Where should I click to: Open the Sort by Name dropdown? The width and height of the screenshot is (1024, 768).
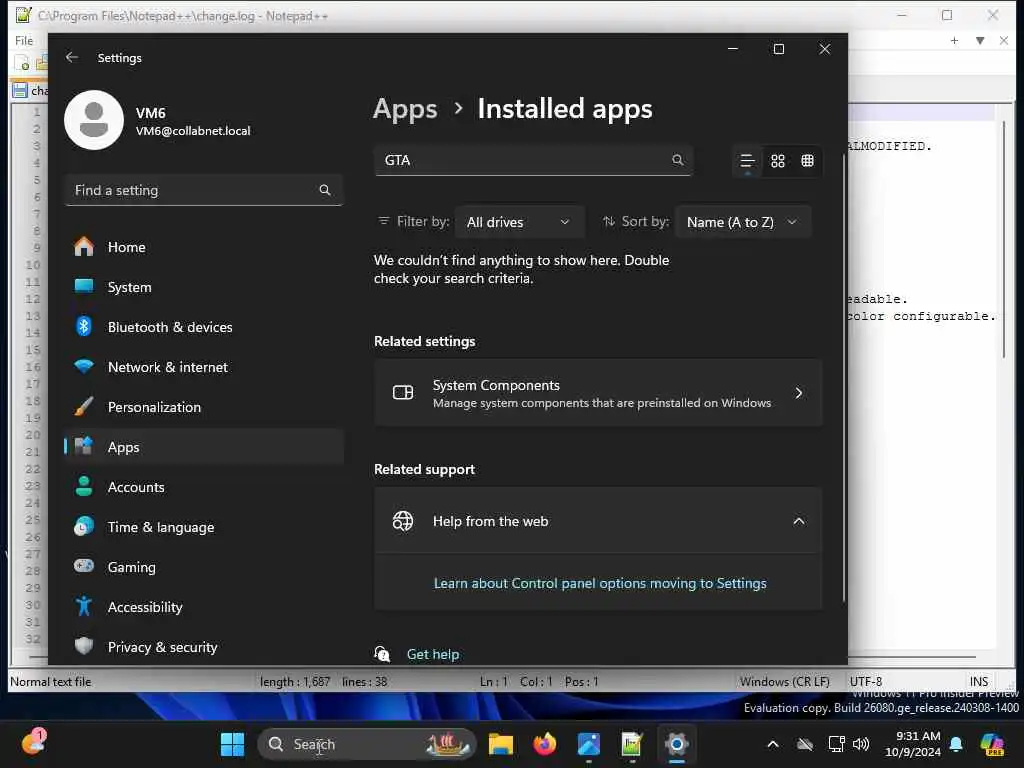[743, 222]
